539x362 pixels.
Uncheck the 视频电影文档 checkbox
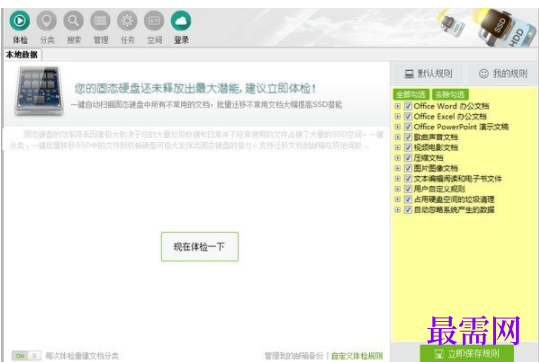tap(408, 147)
